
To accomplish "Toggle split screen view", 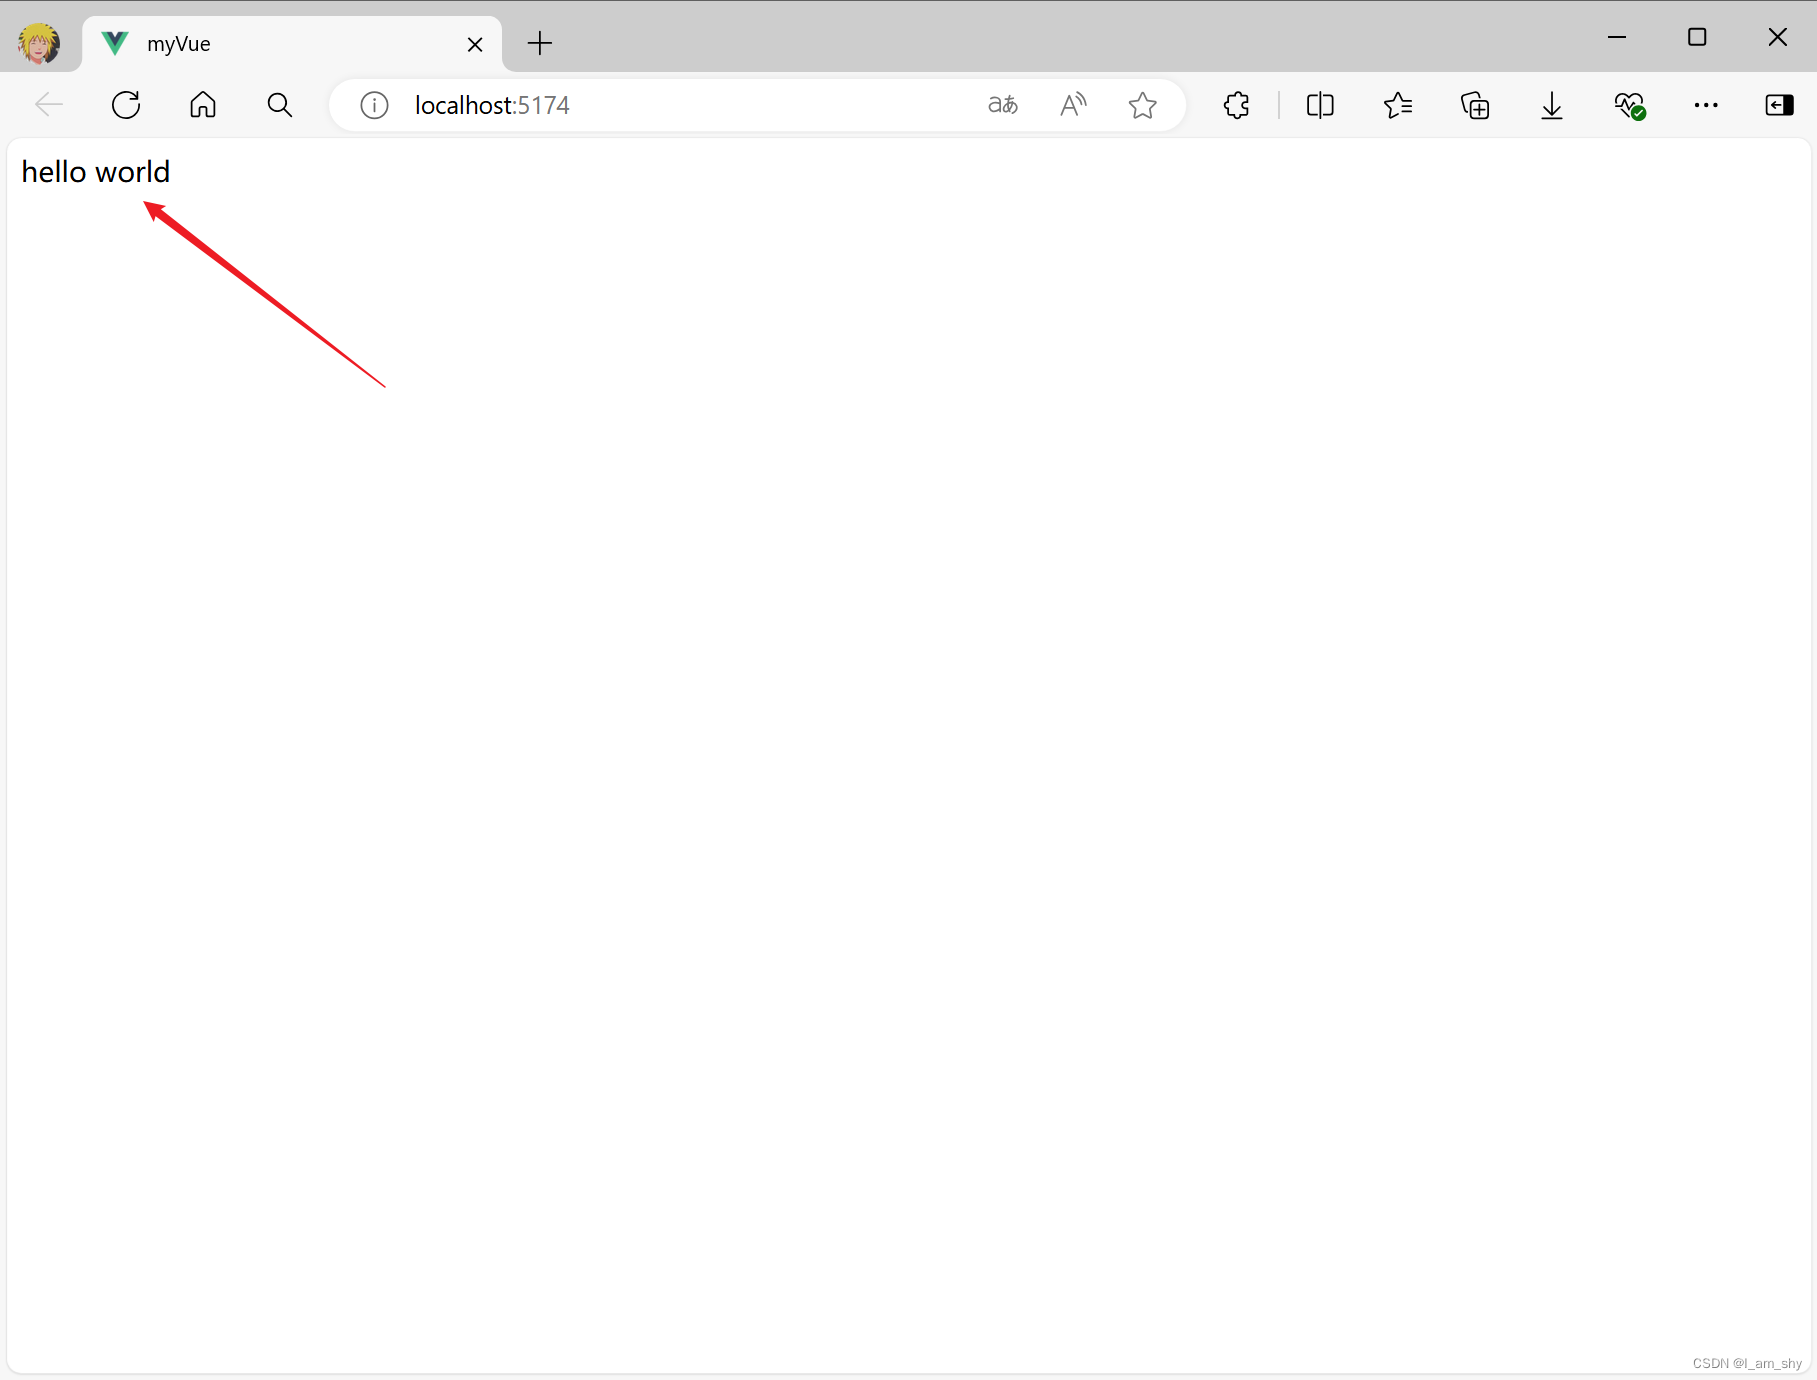I will click(x=1320, y=105).
